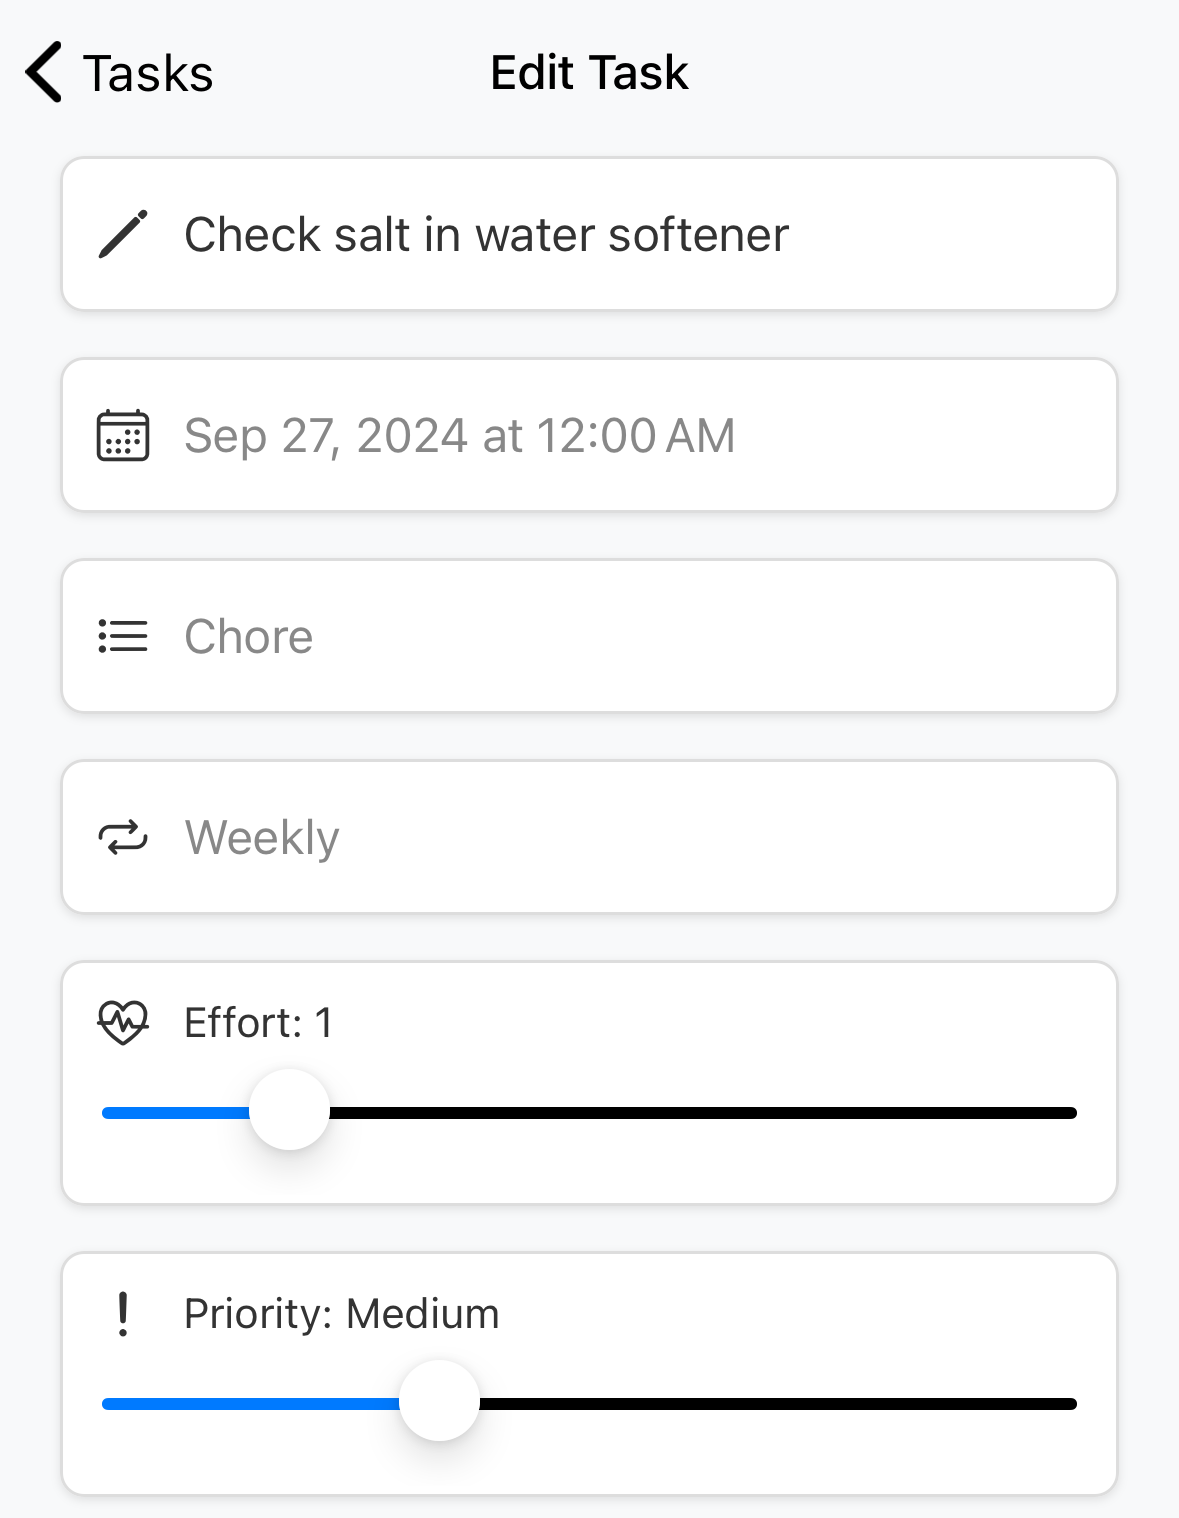
Task: Open the Weekly repeat selector
Action: point(262,838)
